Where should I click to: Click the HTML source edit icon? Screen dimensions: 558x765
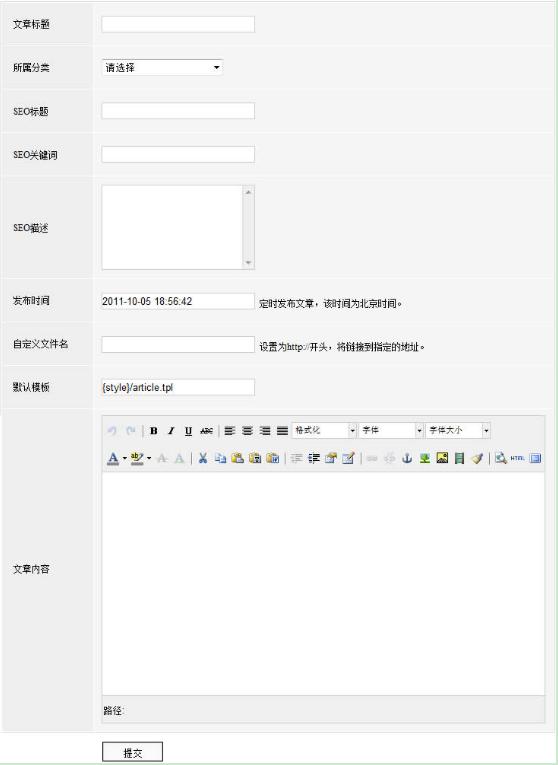(x=518, y=458)
